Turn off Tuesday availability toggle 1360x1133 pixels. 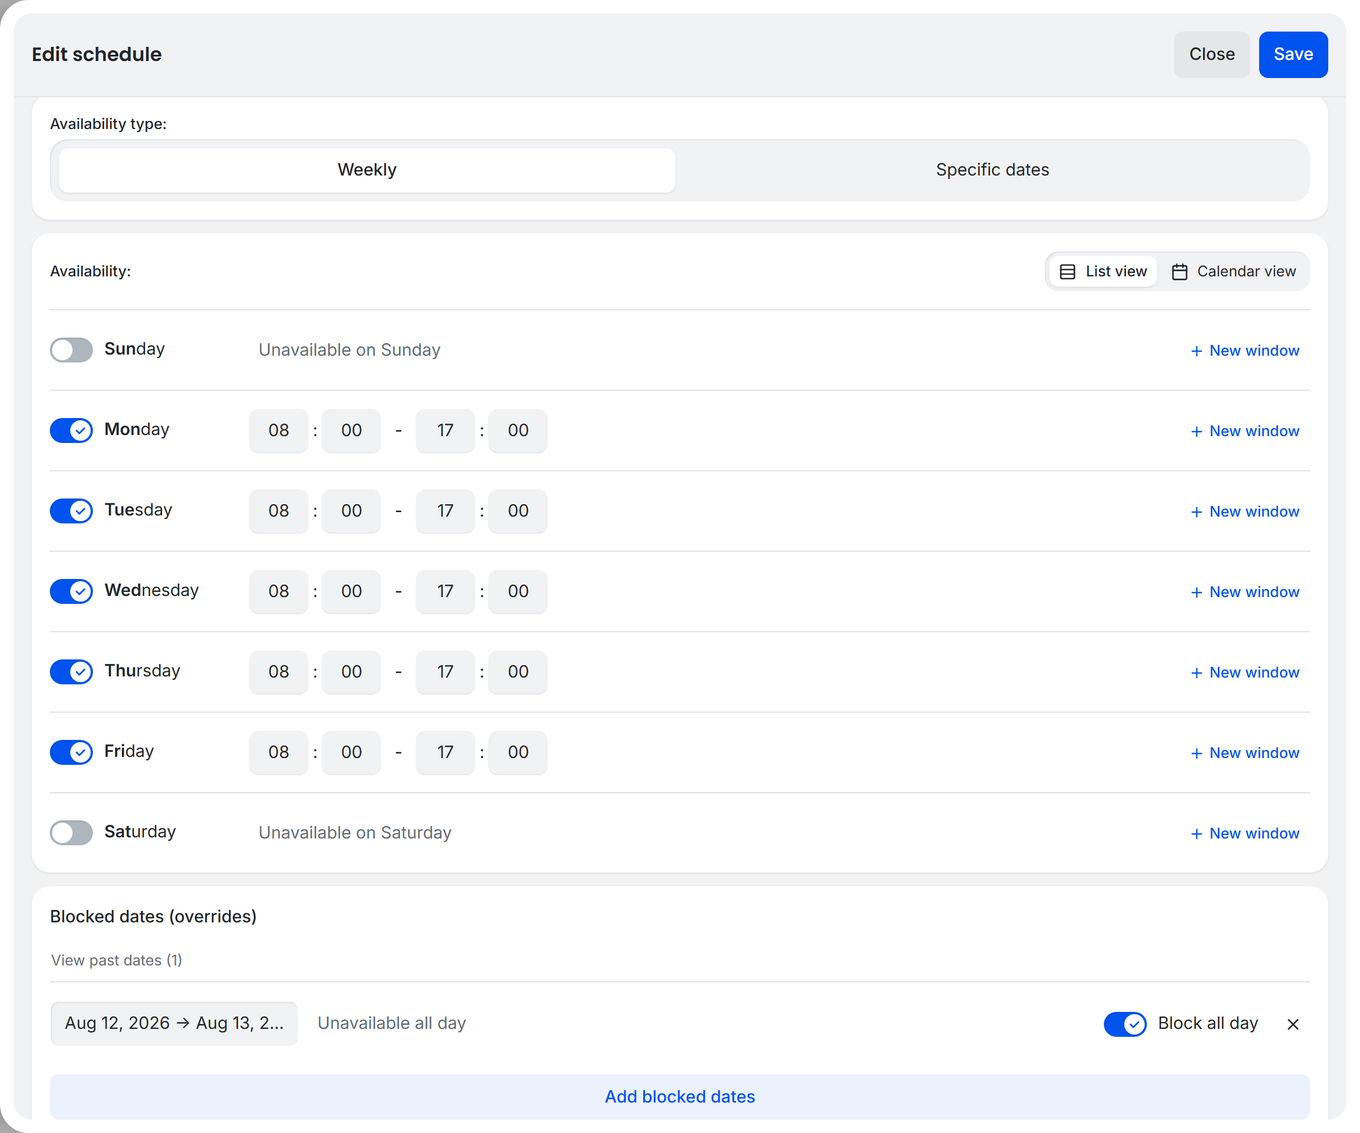(x=71, y=511)
